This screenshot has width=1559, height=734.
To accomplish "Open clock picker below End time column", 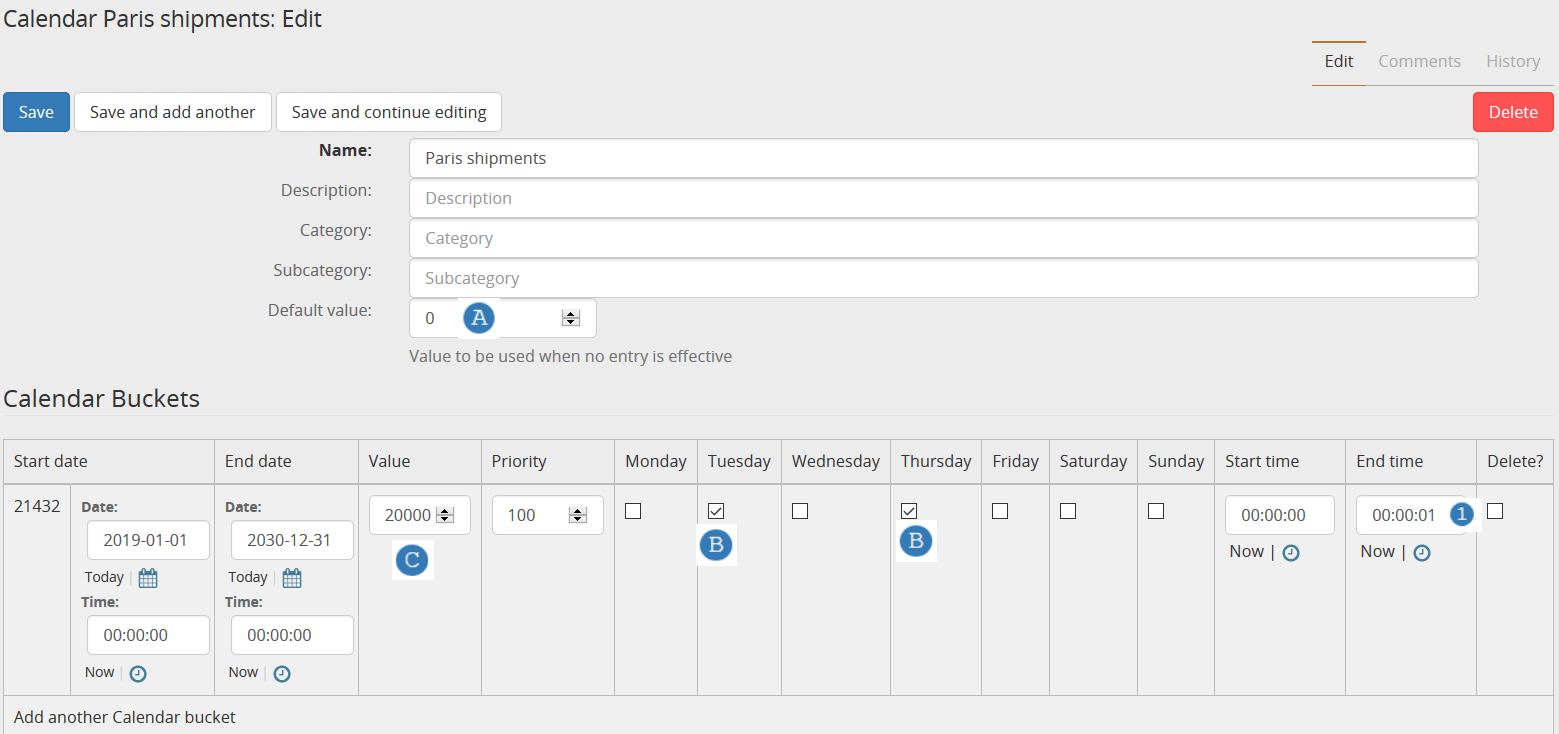I will (1421, 553).
